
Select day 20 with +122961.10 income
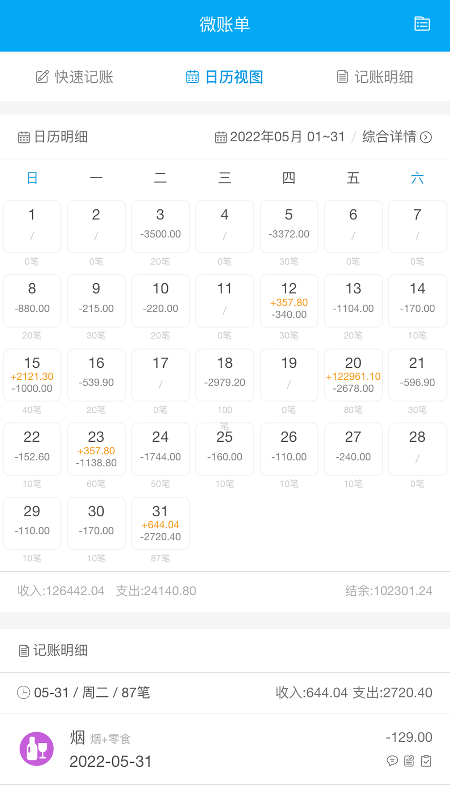[x=353, y=375]
